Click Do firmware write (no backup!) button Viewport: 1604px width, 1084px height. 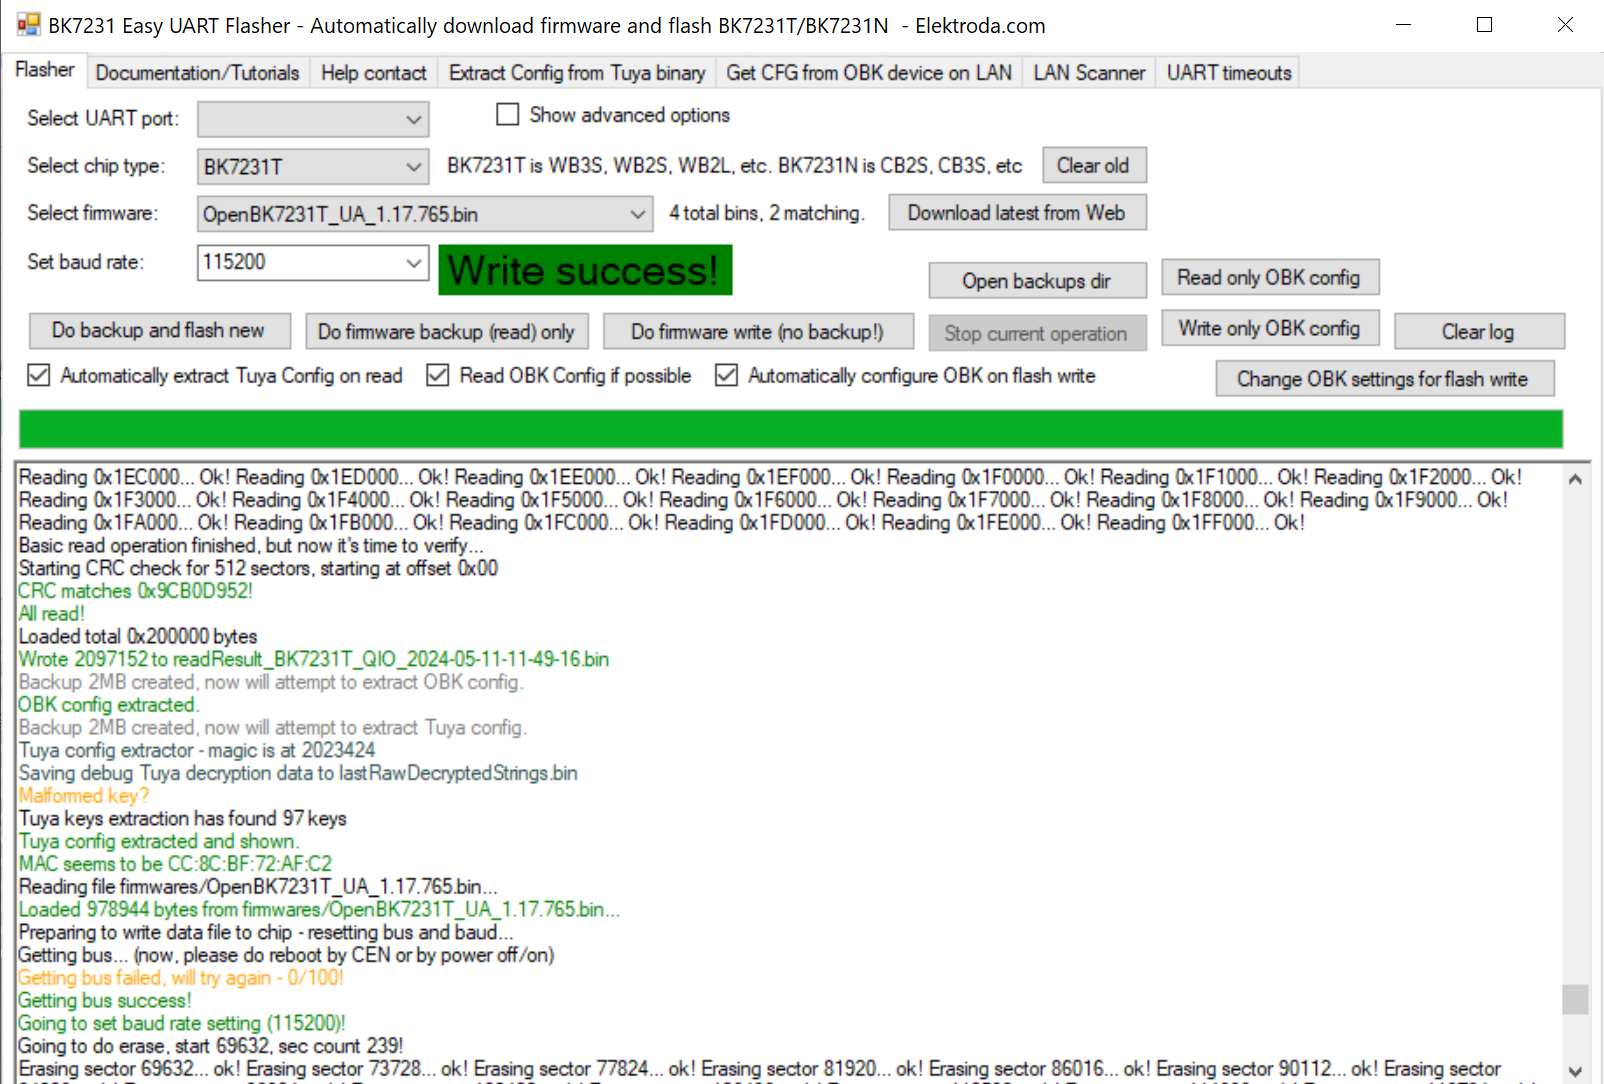click(x=759, y=331)
